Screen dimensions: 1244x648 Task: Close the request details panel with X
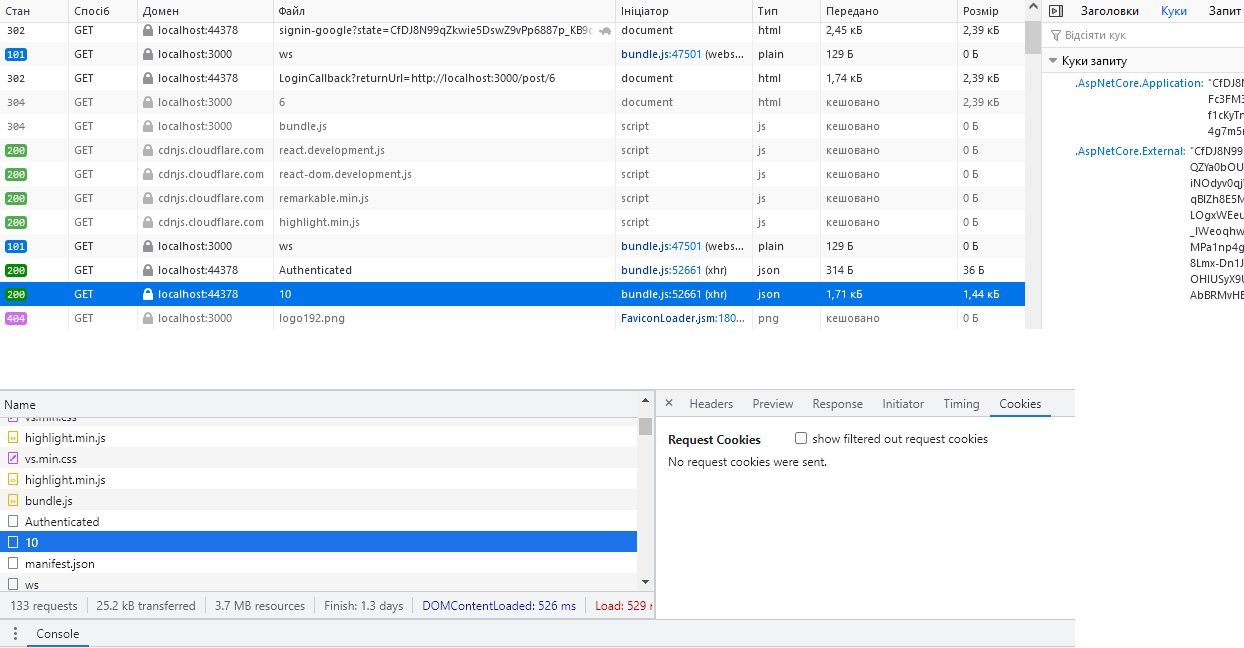coord(669,404)
